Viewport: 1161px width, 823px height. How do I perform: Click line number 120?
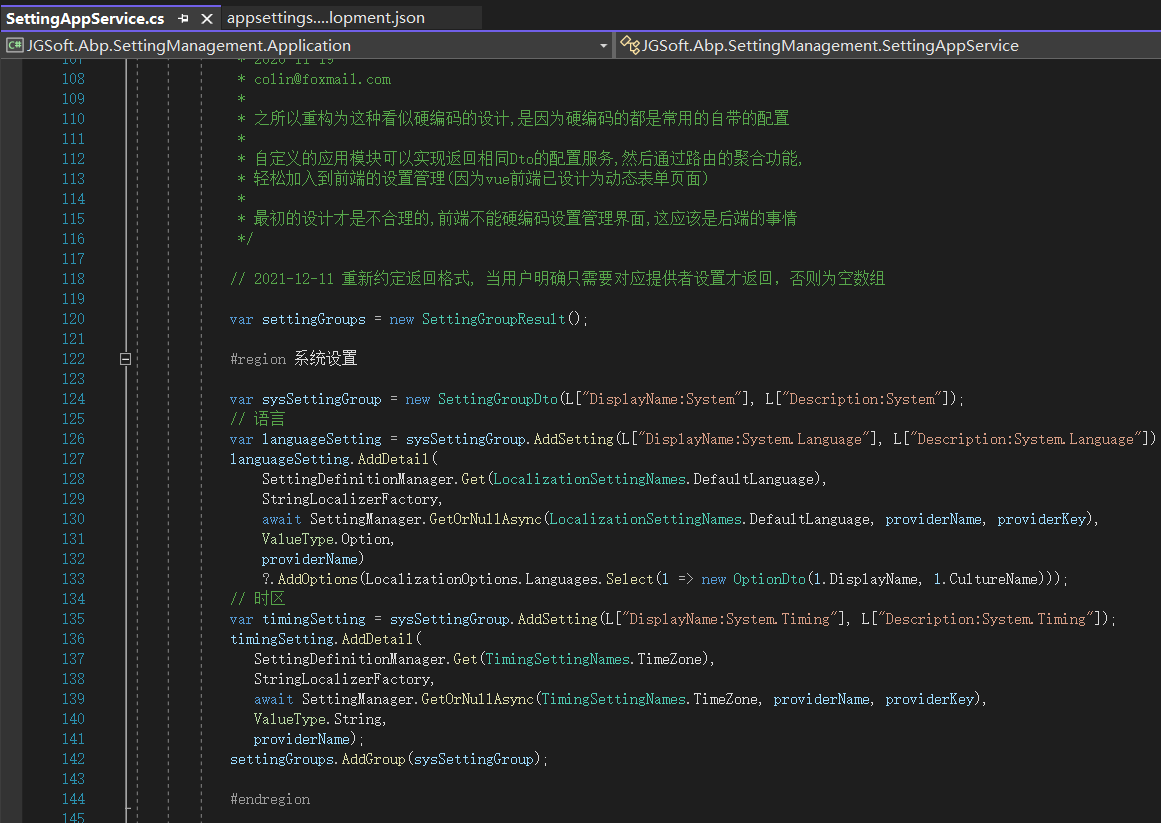click(73, 319)
